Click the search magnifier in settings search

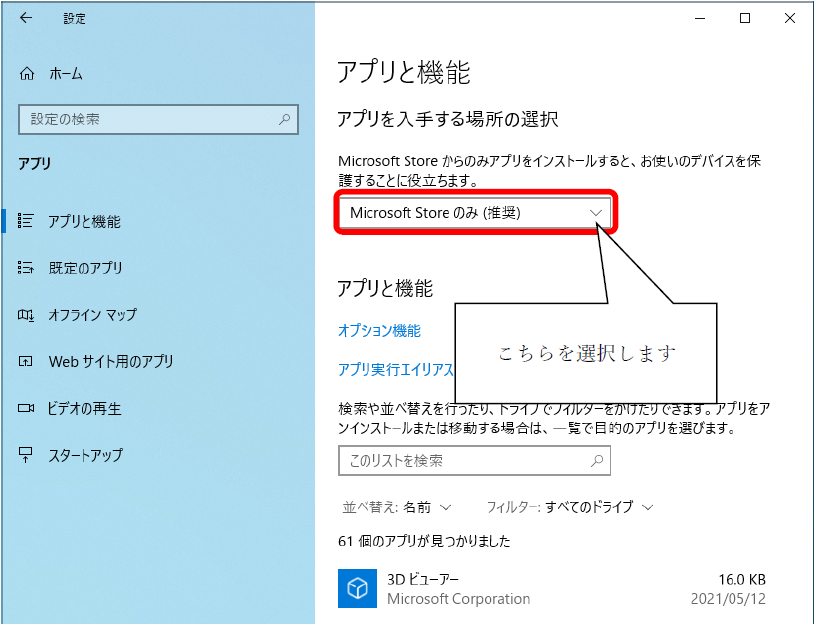click(x=284, y=119)
